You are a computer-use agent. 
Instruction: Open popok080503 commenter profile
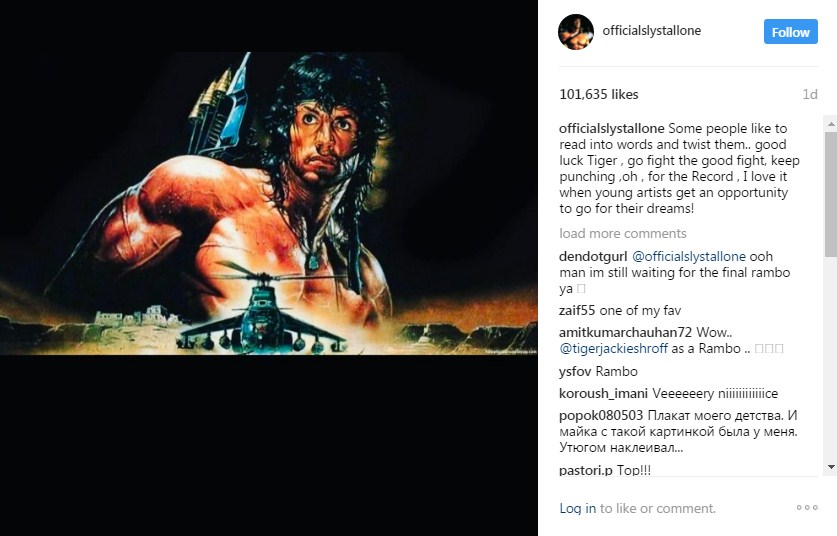(x=601, y=415)
